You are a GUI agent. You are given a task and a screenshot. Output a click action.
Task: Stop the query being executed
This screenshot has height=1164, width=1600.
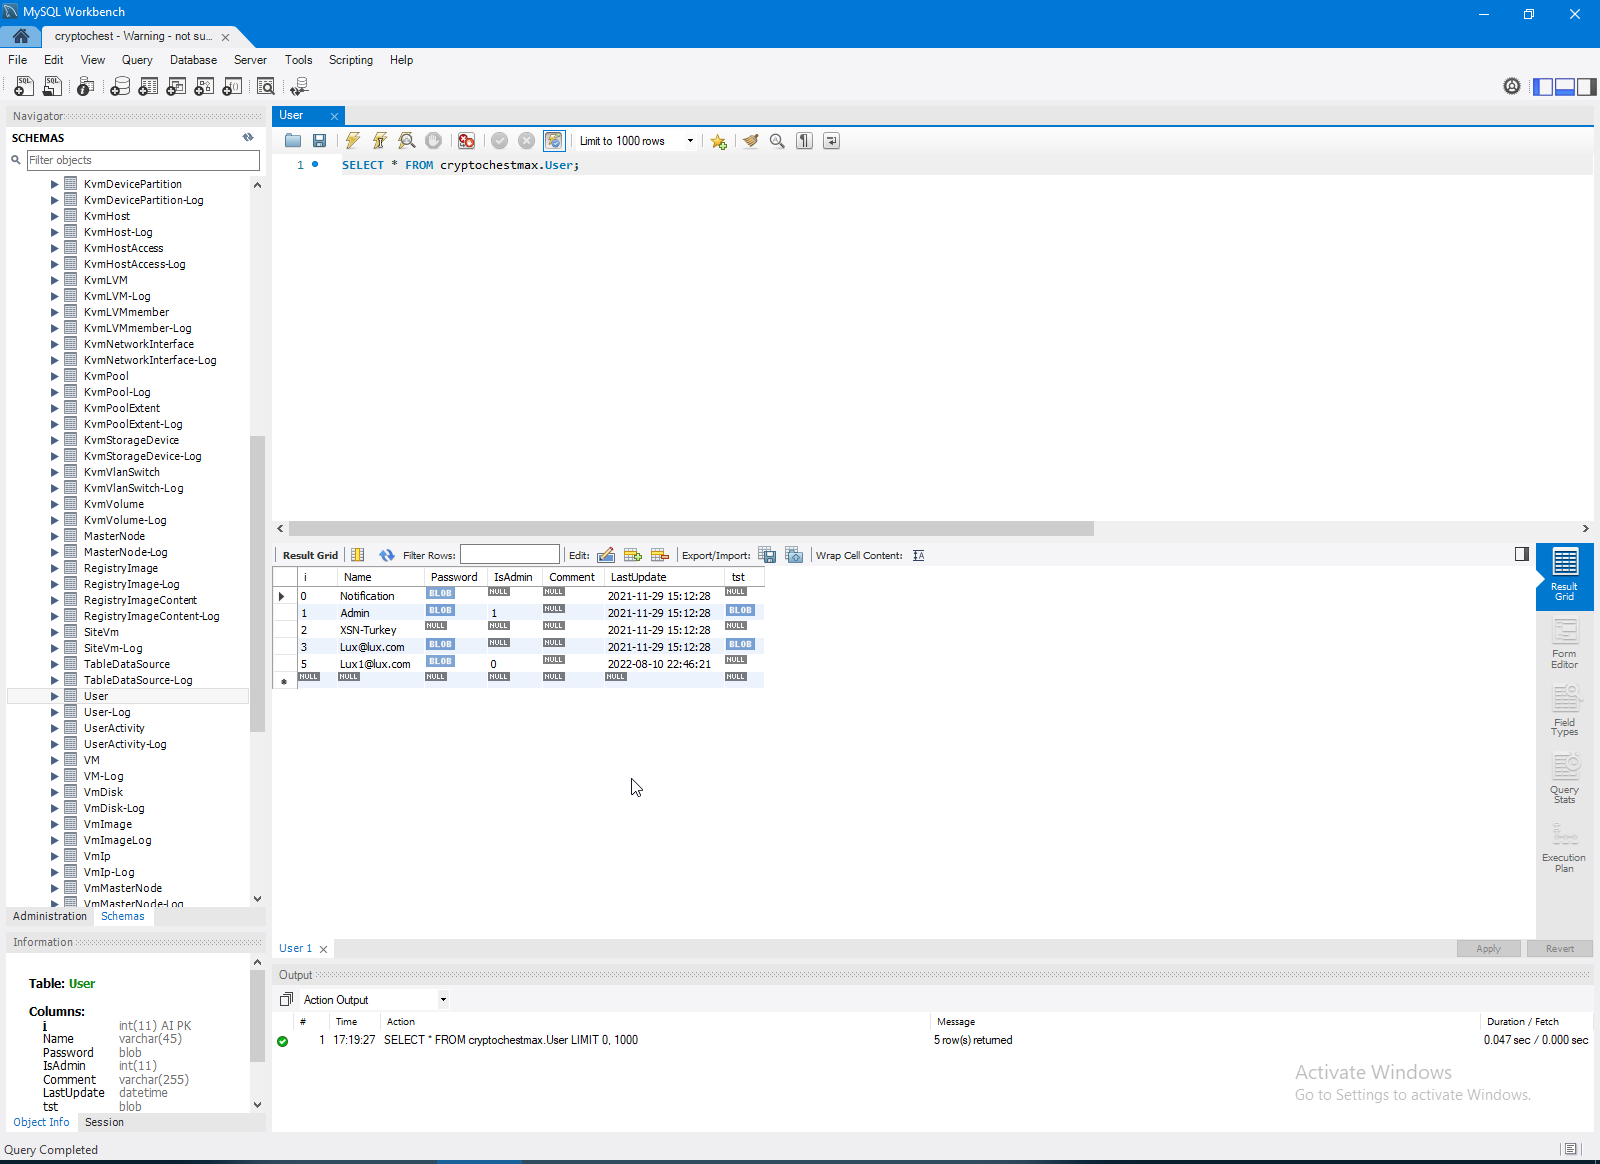click(434, 141)
